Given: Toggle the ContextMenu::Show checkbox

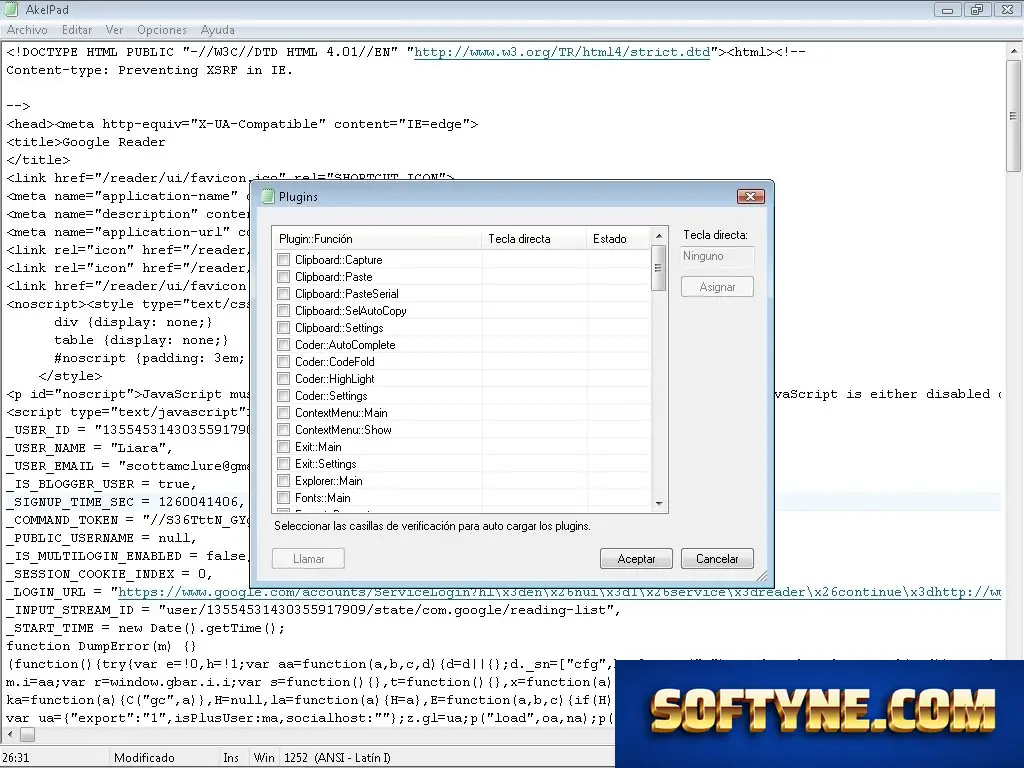Looking at the screenshot, I should [283, 429].
